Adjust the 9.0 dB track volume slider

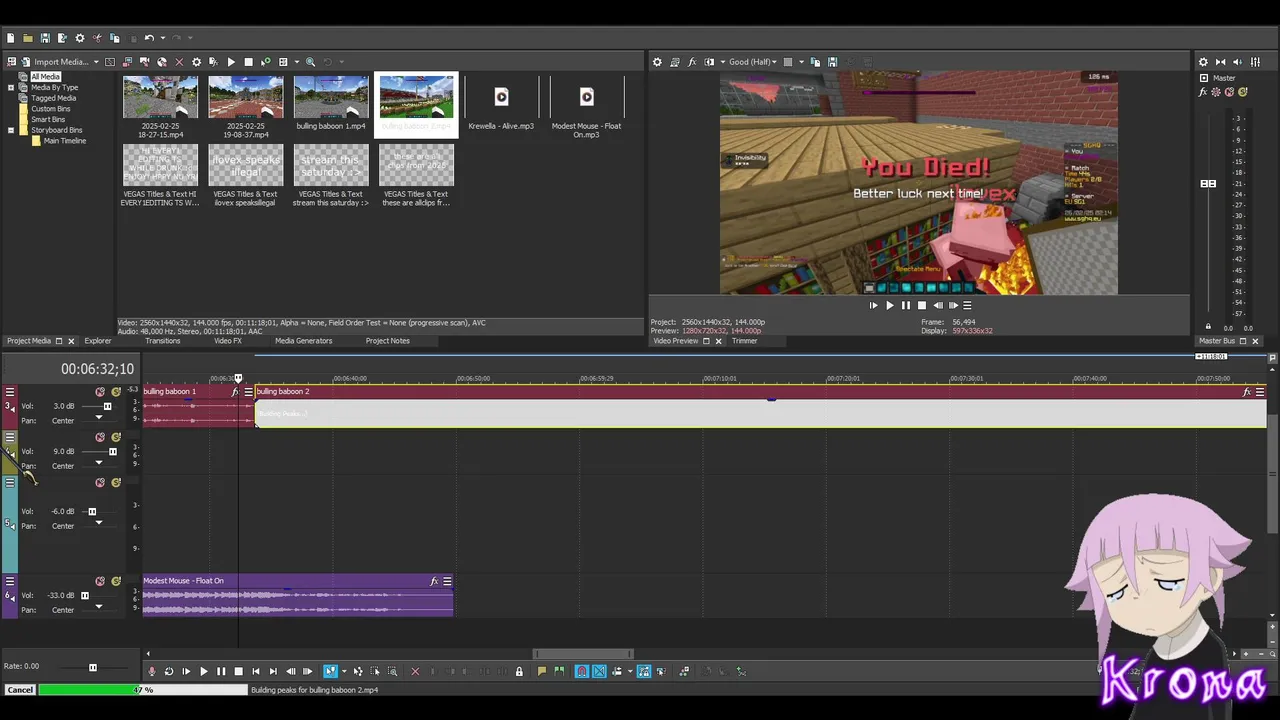coord(113,452)
